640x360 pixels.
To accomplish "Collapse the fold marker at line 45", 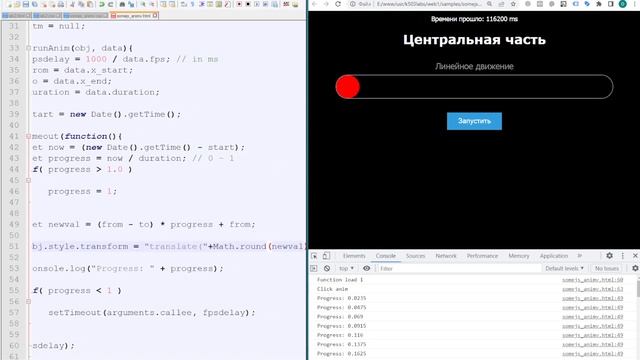I will [x=29, y=180].
